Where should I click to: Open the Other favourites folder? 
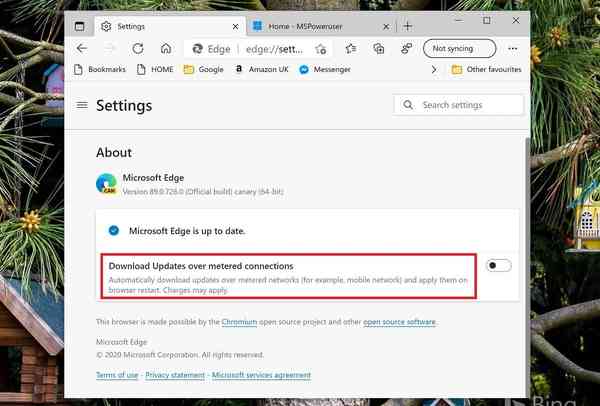486,69
